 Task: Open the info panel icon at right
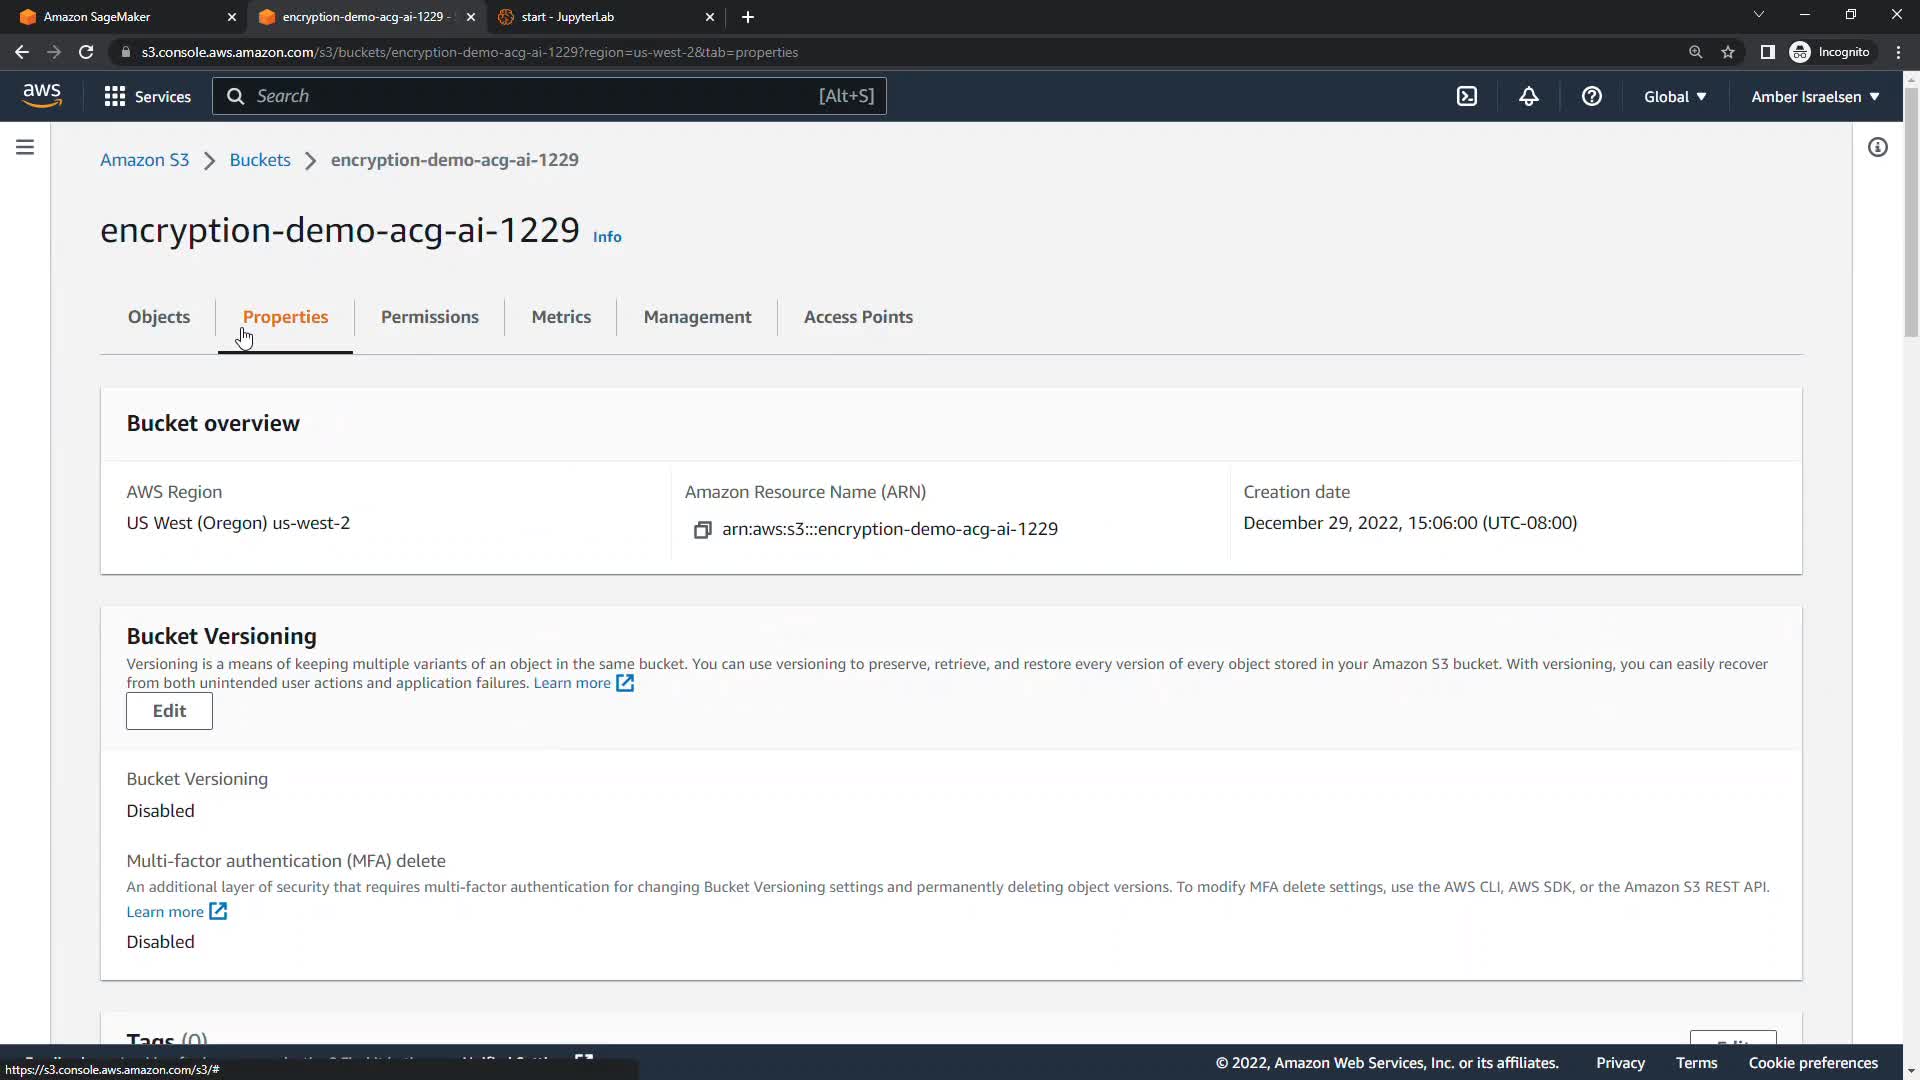click(x=1877, y=148)
